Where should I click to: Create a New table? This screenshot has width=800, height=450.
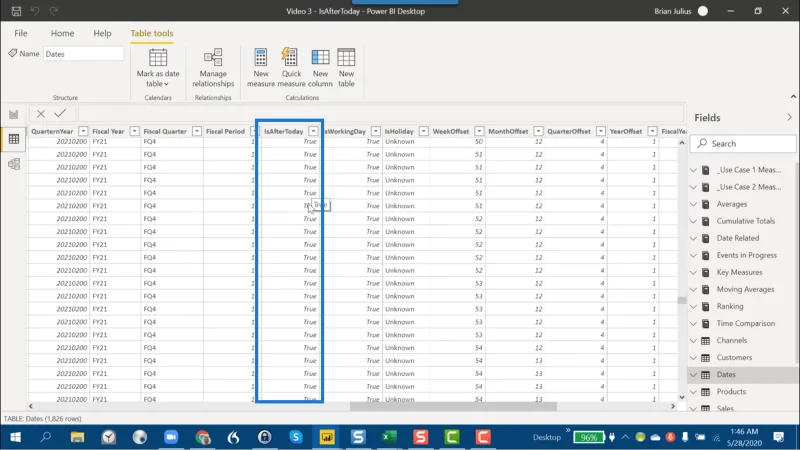tap(346, 68)
